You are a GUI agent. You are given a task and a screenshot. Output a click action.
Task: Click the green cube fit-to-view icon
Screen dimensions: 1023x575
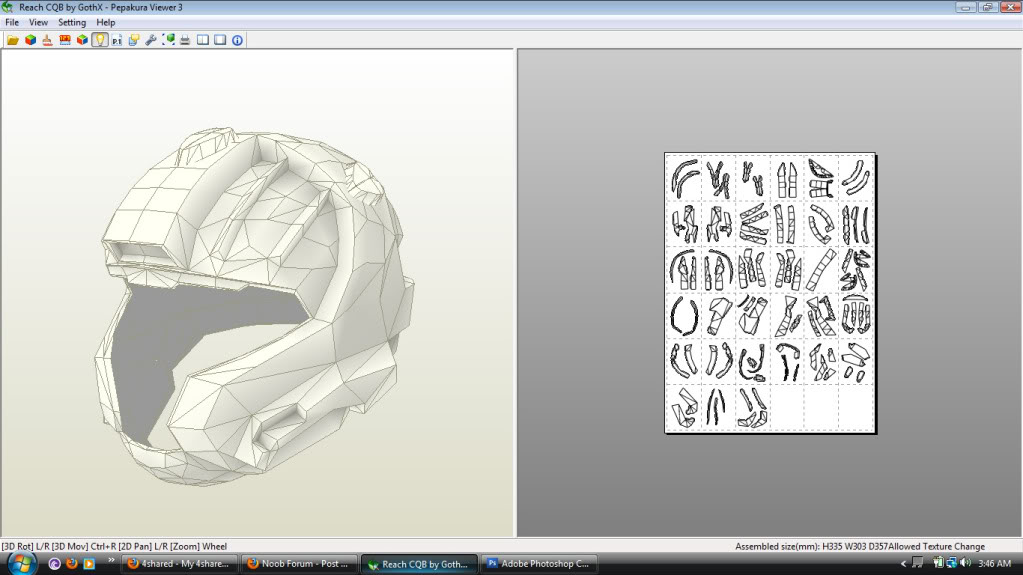click(x=168, y=40)
